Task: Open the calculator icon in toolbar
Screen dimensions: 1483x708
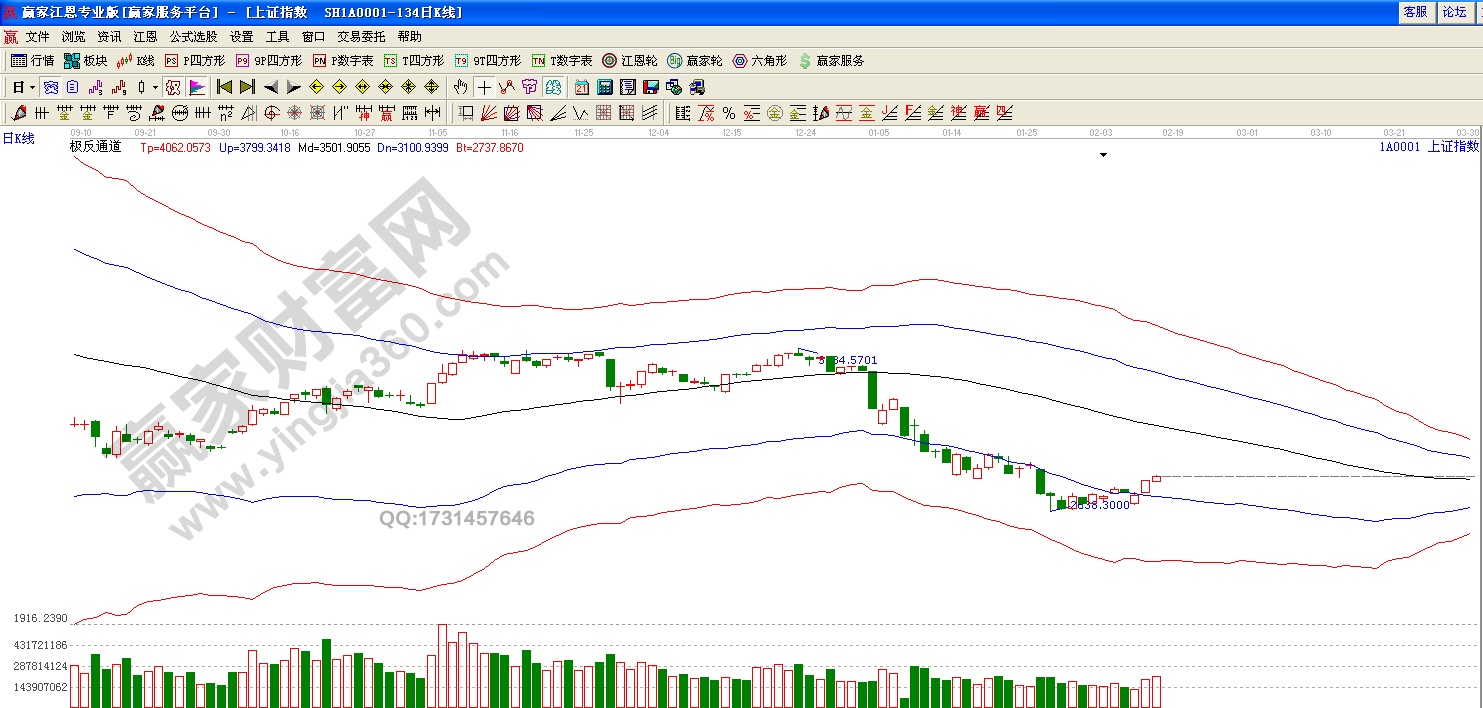Action: coord(604,87)
